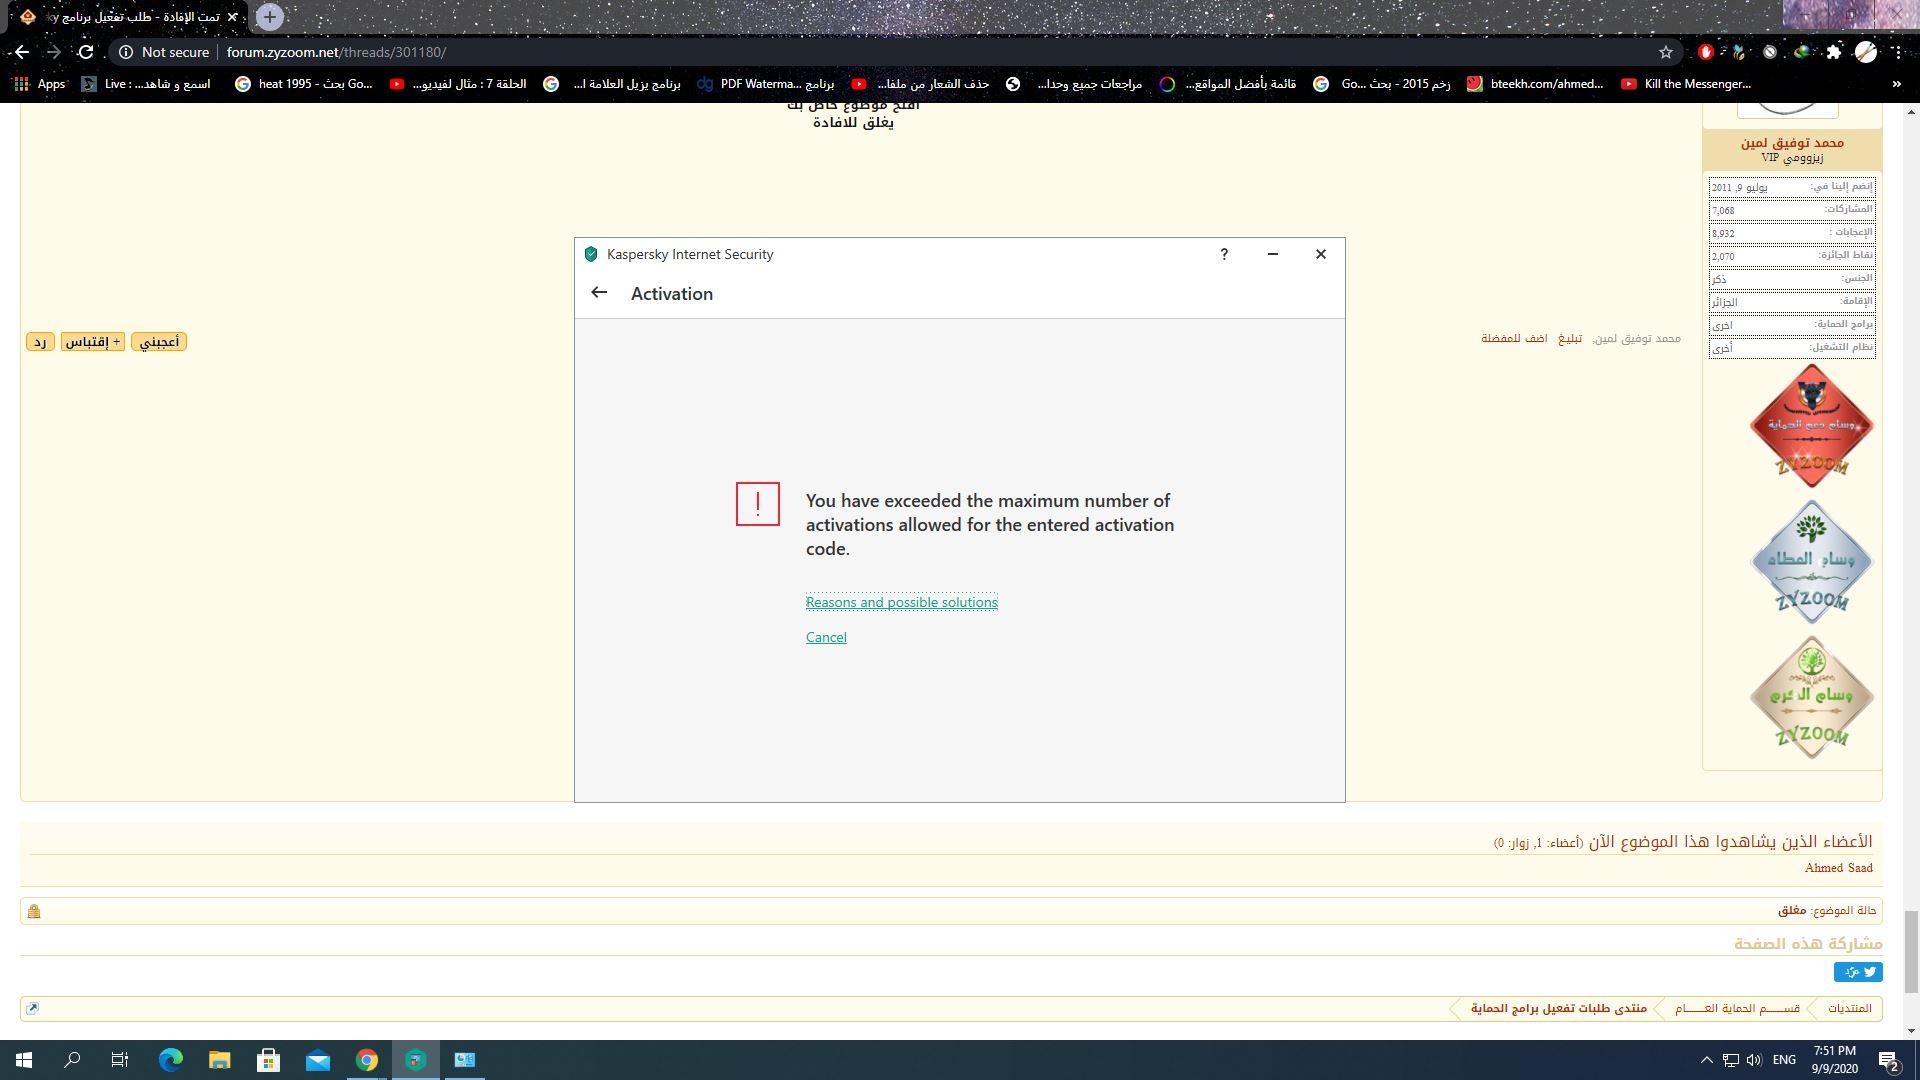This screenshot has width=1920, height=1080.
Task: Open Kaspersky help with the question mark
Action: [1224, 254]
